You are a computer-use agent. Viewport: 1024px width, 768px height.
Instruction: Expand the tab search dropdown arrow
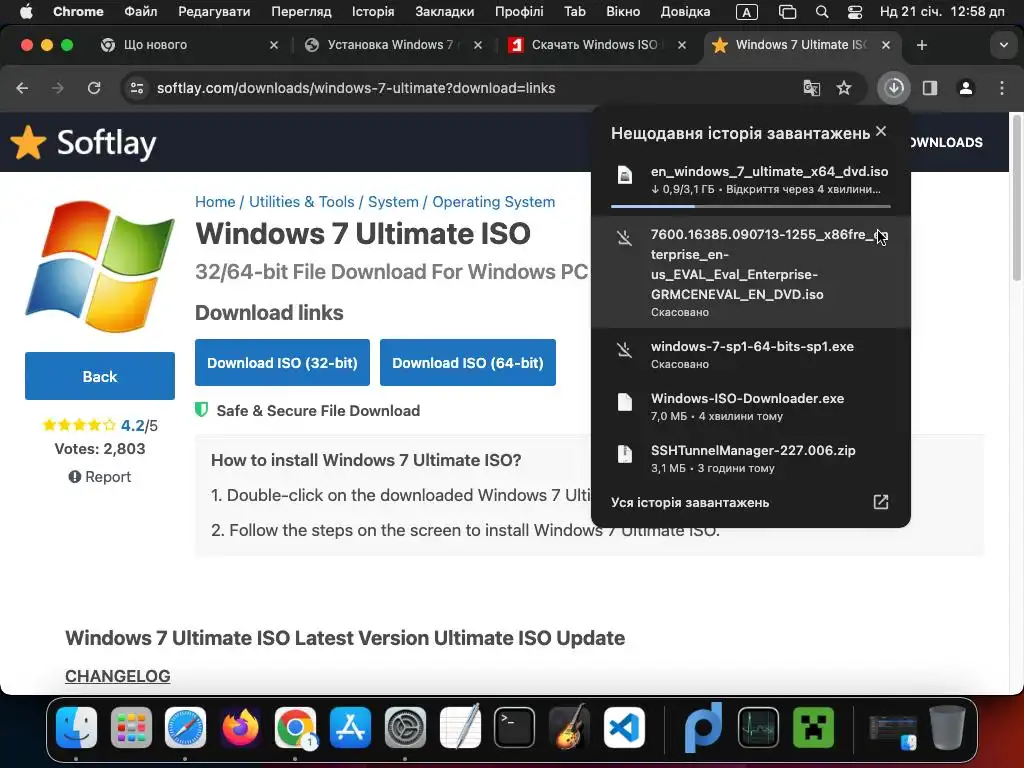(x=1004, y=45)
